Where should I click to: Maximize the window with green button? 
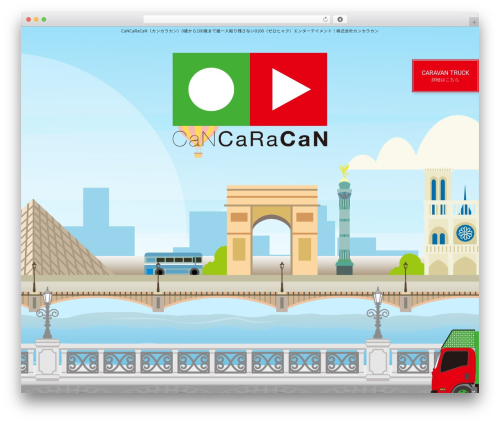coord(44,19)
